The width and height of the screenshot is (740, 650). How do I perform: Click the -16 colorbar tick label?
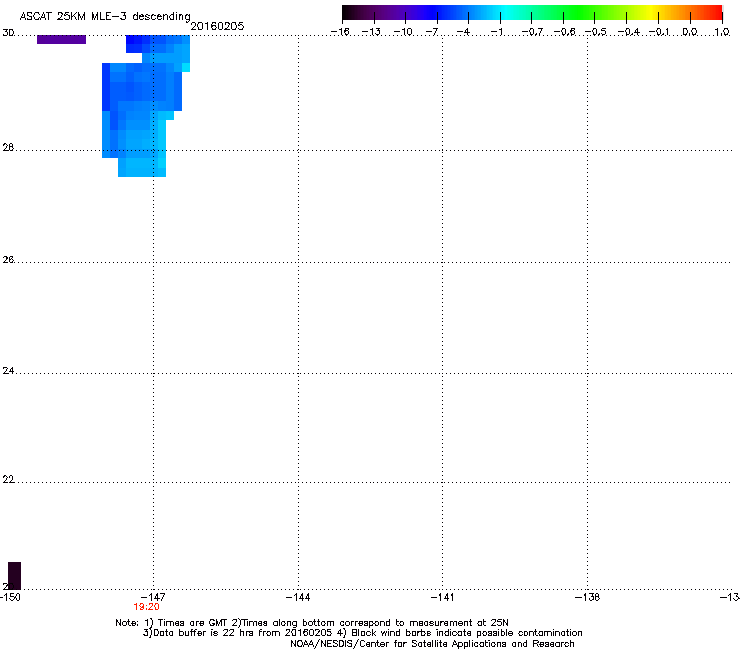340,32
